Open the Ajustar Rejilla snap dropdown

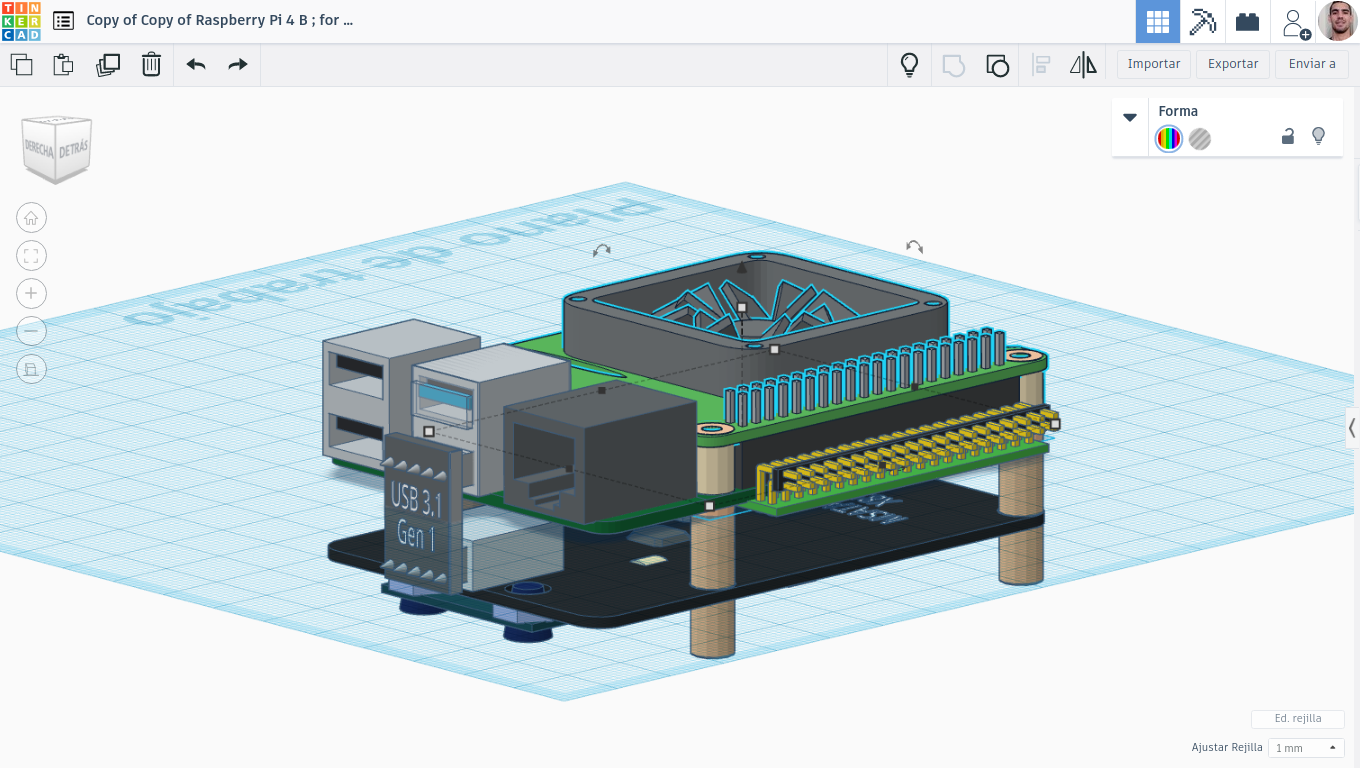click(1306, 748)
